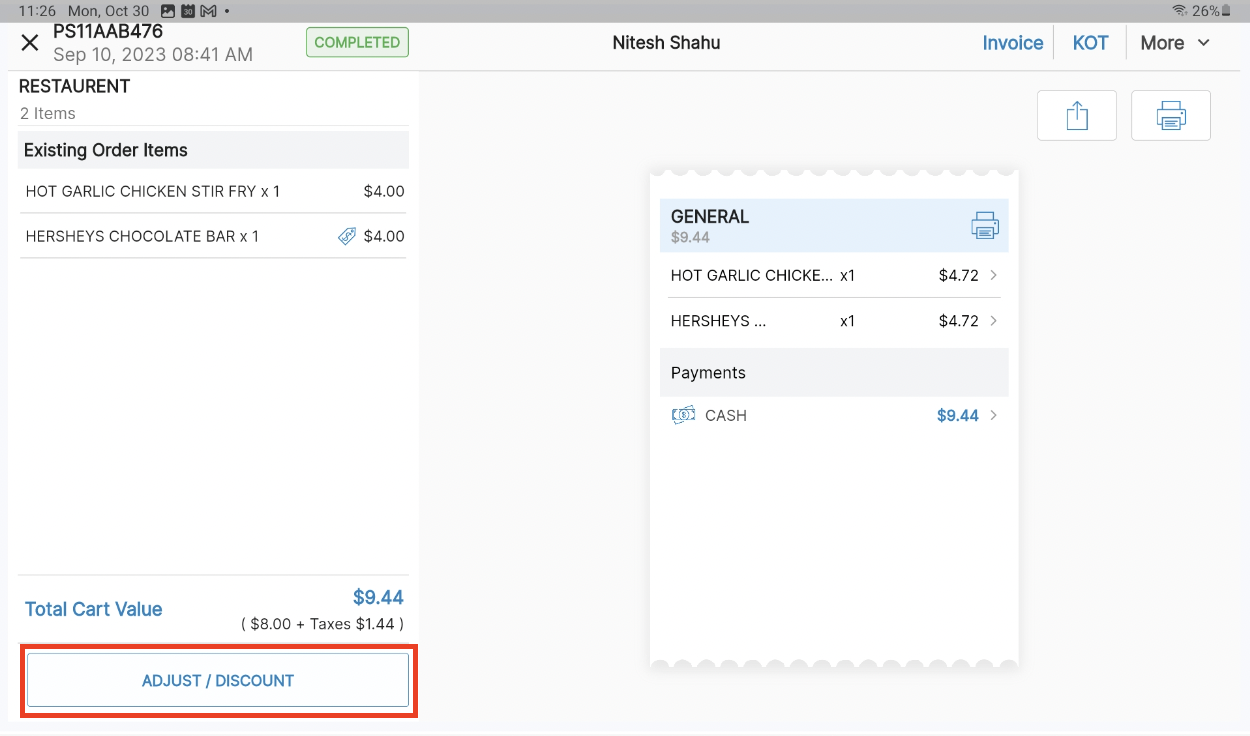
Task: Tap the calendar notification icon in status bar
Action: (x=188, y=11)
